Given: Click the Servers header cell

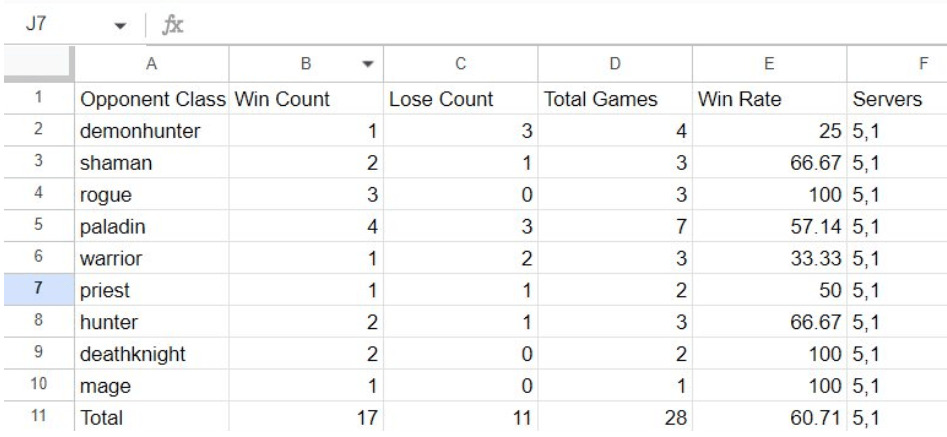Looking at the screenshot, I should (897, 99).
